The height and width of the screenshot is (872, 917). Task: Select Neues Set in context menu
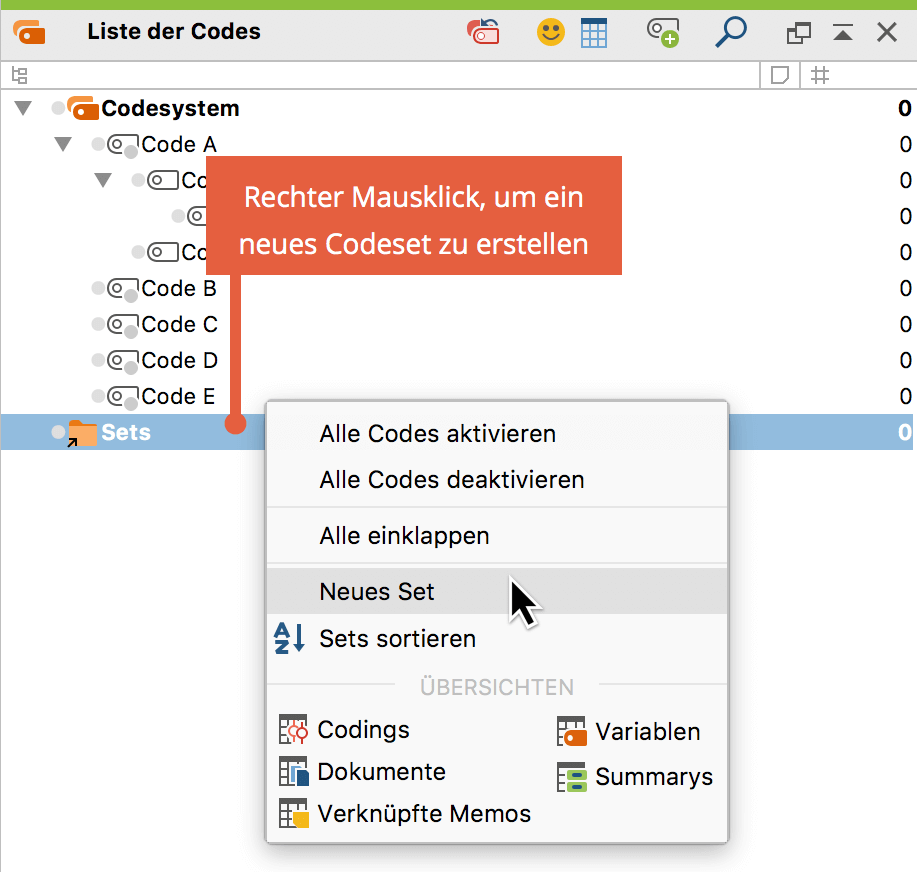pyautogui.click(x=497, y=591)
